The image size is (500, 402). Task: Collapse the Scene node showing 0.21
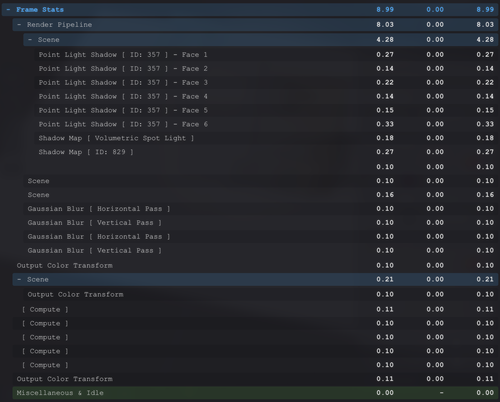coord(19,279)
